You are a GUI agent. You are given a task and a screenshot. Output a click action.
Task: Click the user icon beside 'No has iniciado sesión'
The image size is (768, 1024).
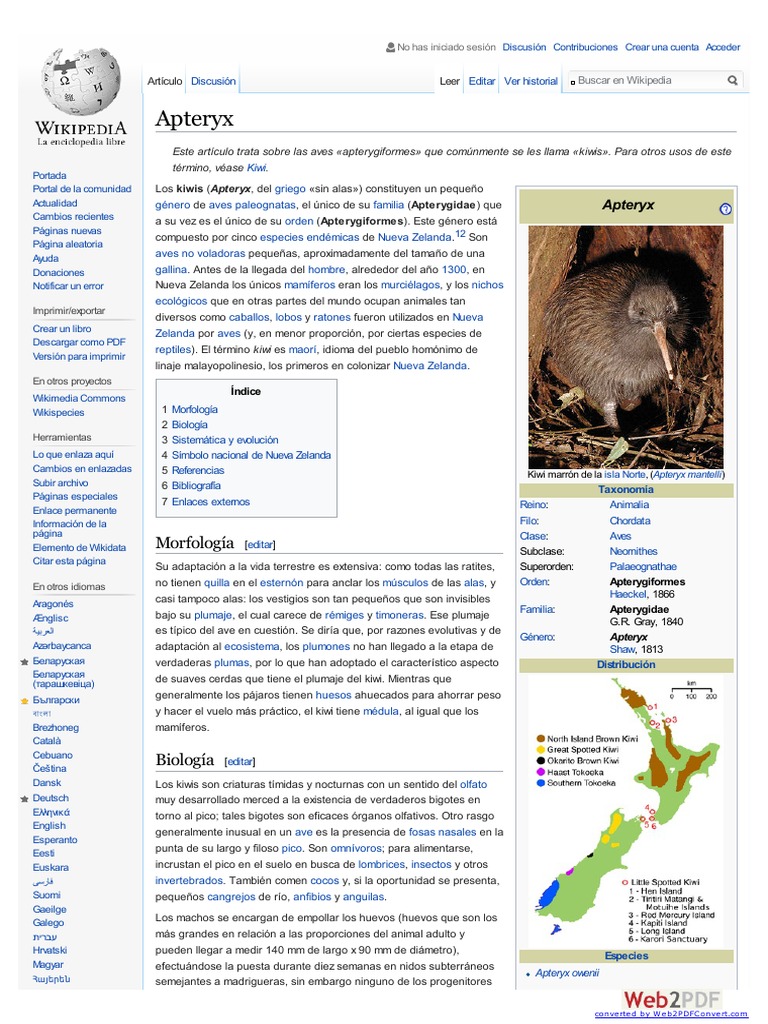point(391,47)
